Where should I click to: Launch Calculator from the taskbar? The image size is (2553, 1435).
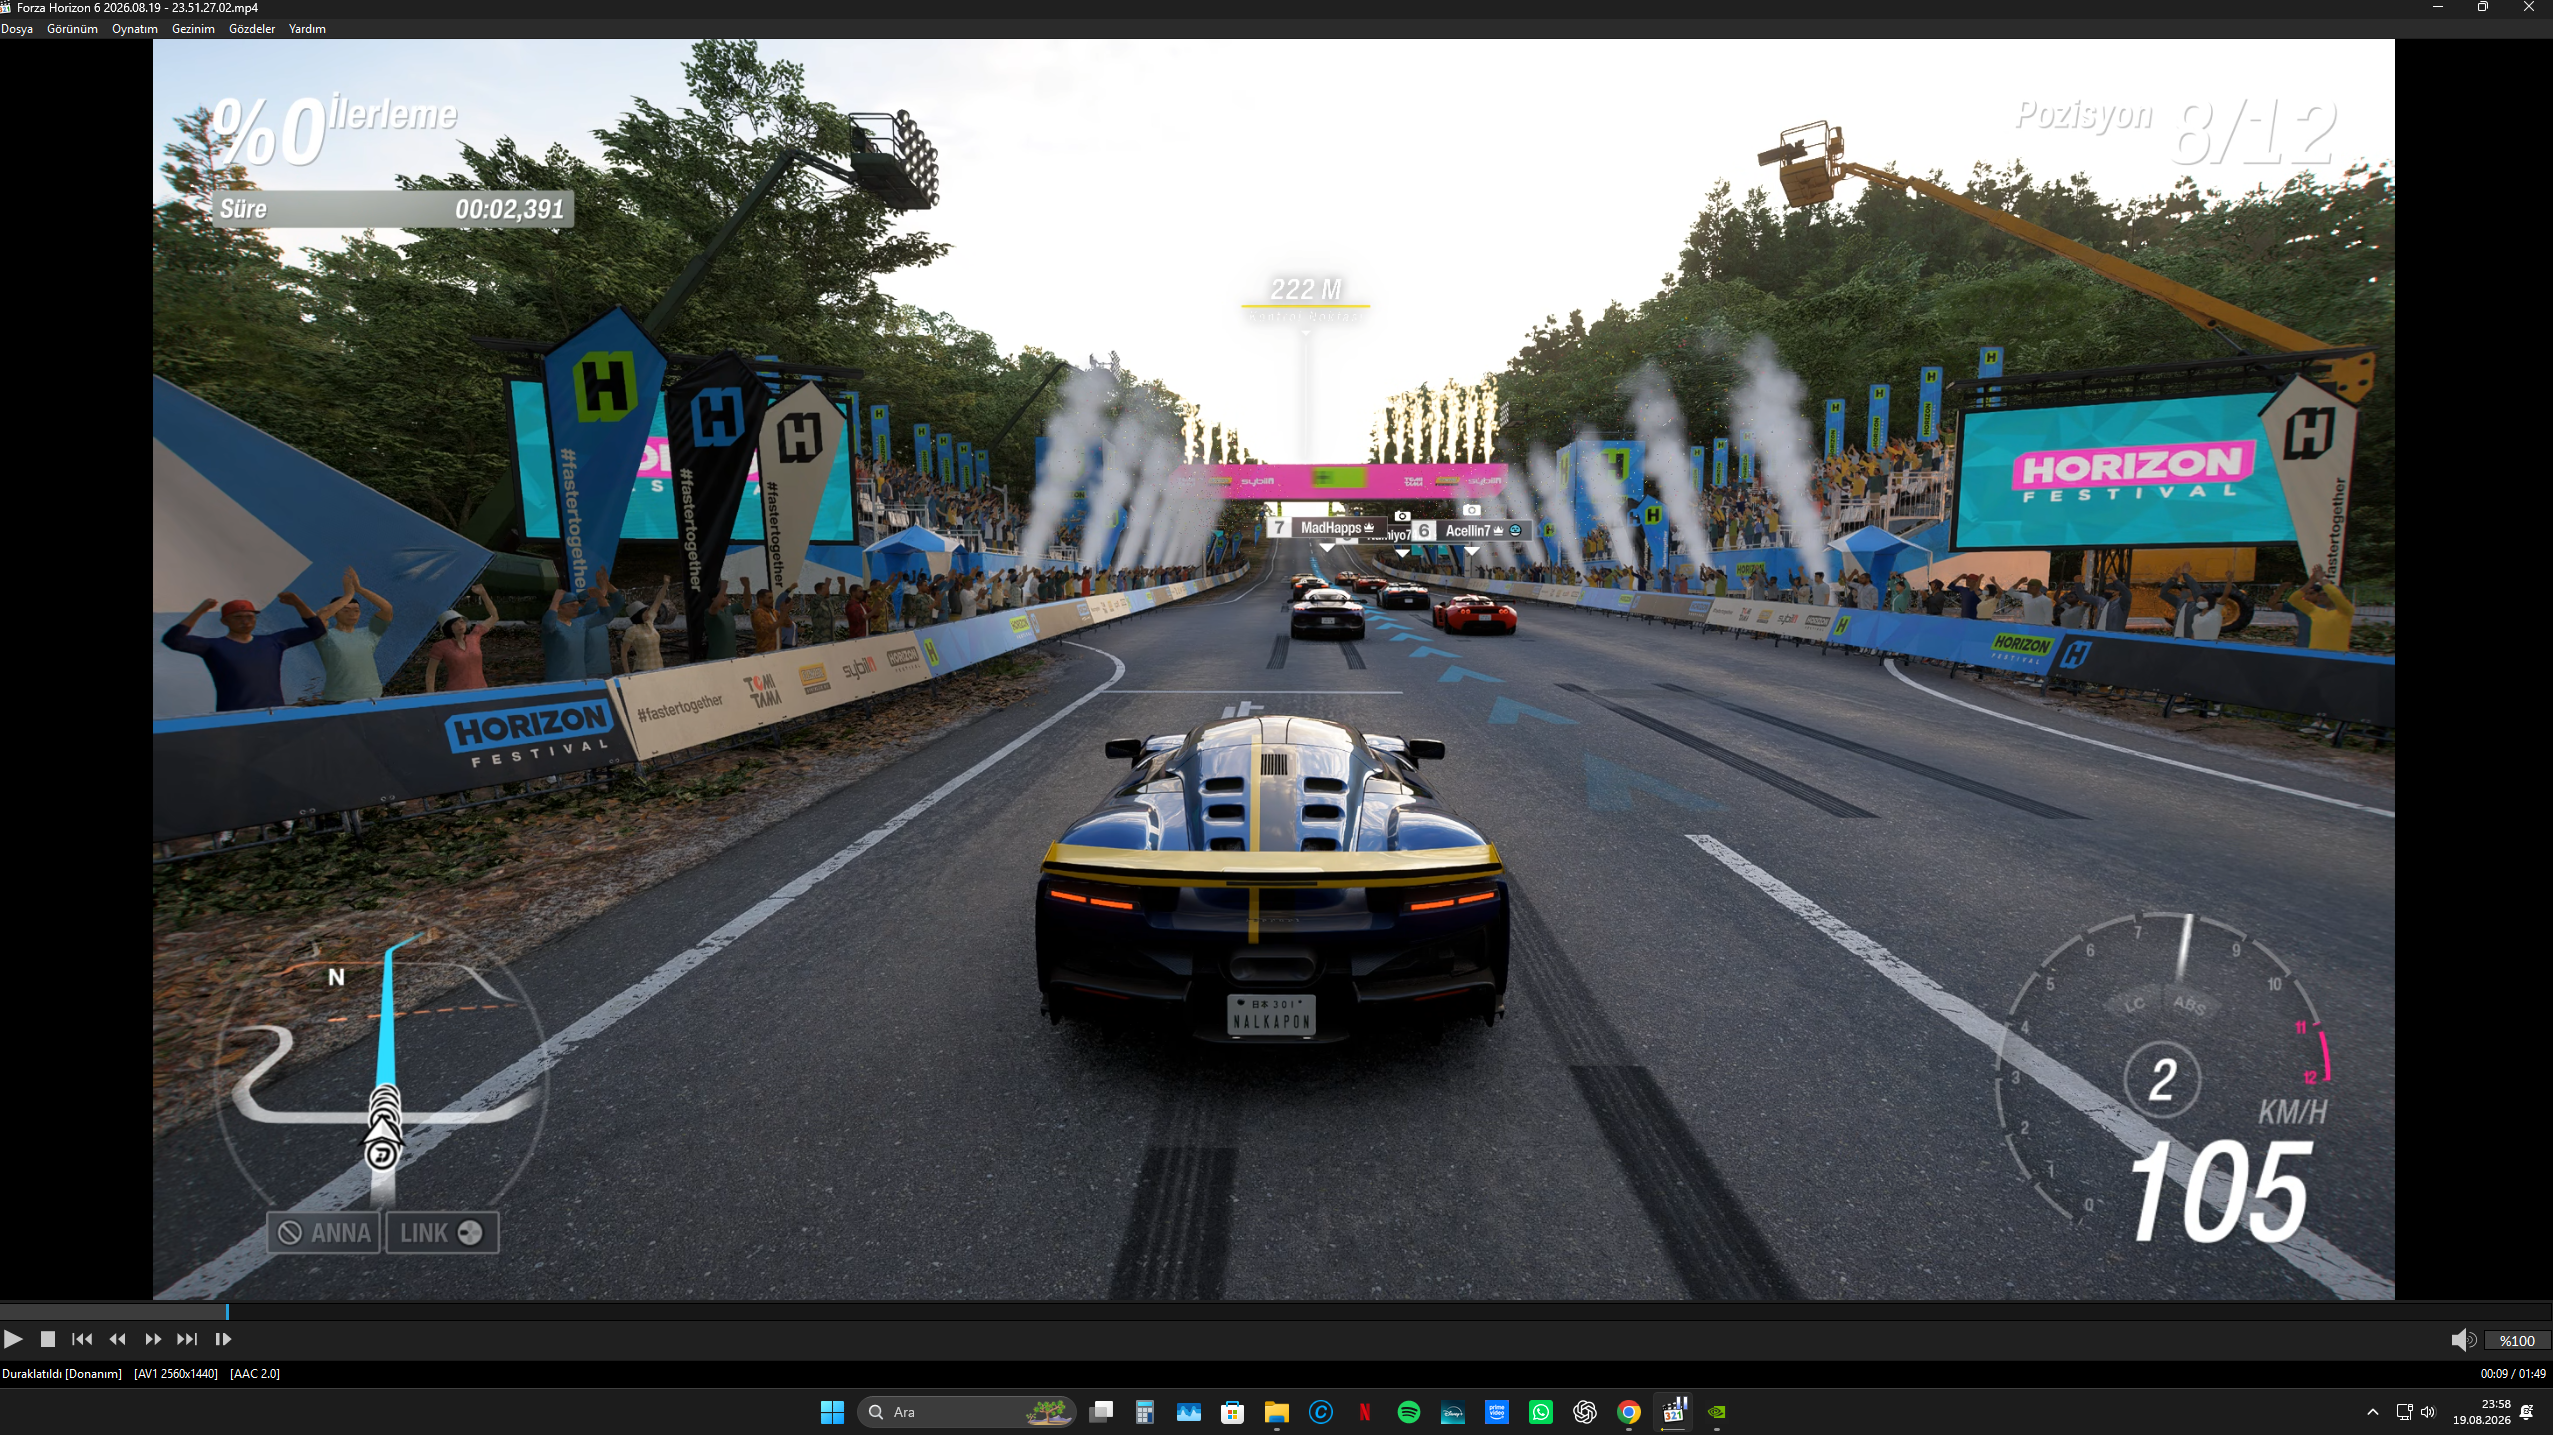tap(1145, 1412)
